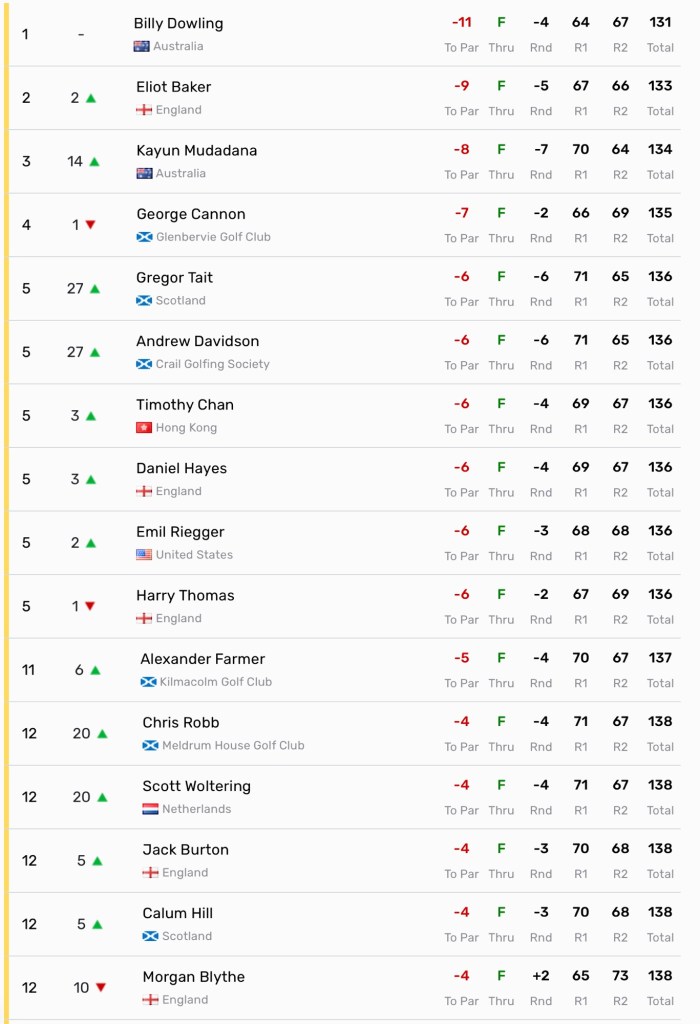Image resolution: width=700 pixels, height=1024 pixels.
Task: Click the Scotland flag beside Kilmacolm Golf Club
Action: pyautogui.click(x=148, y=682)
